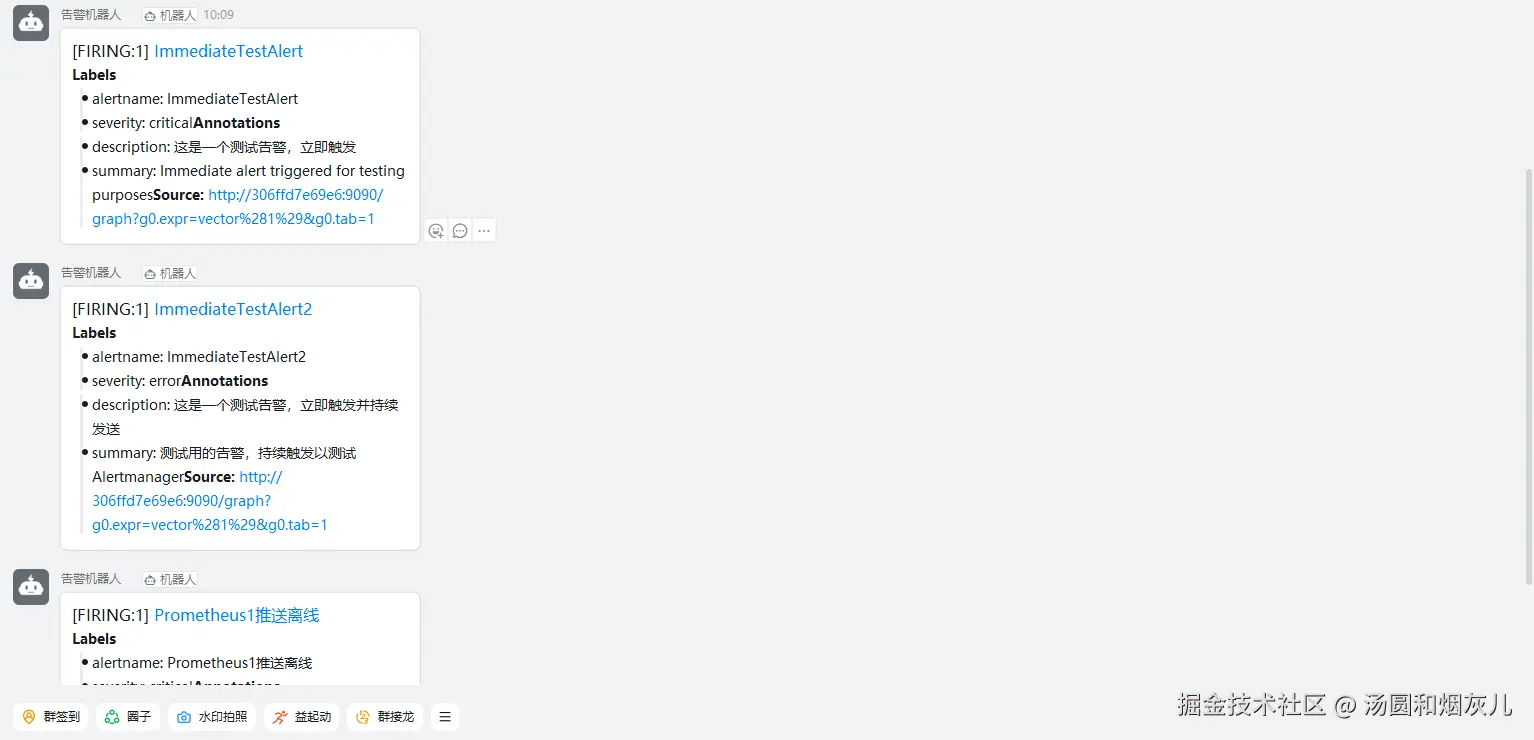
Task: Expand the hamburger menu of shortcuts
Action: [445, 717]
